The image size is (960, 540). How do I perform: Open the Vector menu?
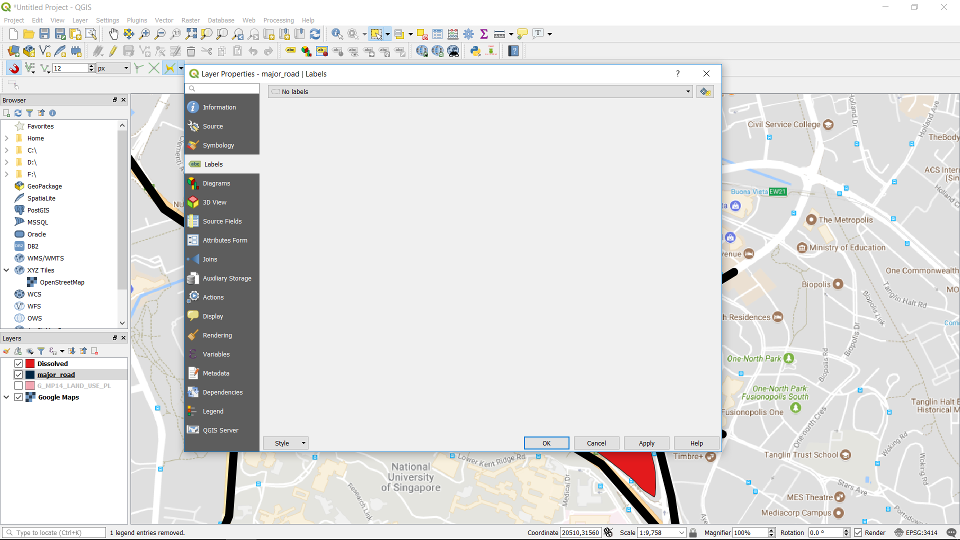tap(163, 20)
